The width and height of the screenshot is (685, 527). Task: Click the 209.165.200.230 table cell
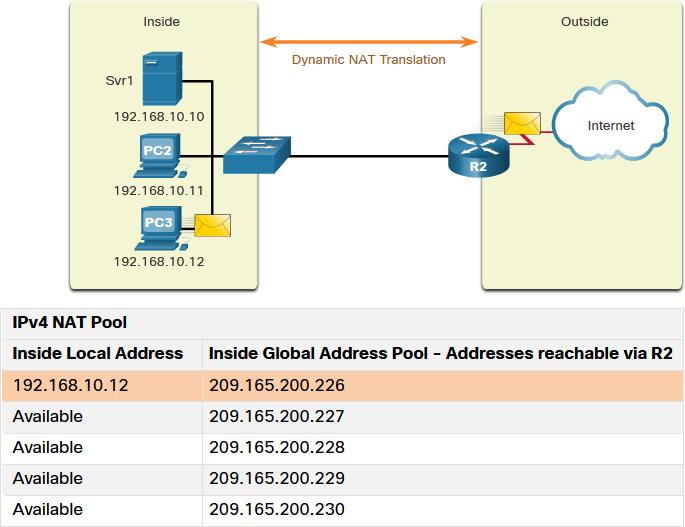(443, 510)
